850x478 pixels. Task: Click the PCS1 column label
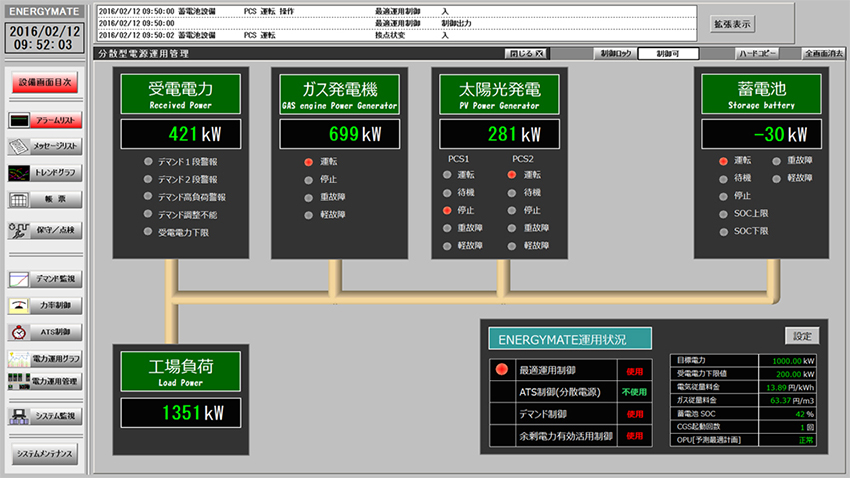coord(458,159)
